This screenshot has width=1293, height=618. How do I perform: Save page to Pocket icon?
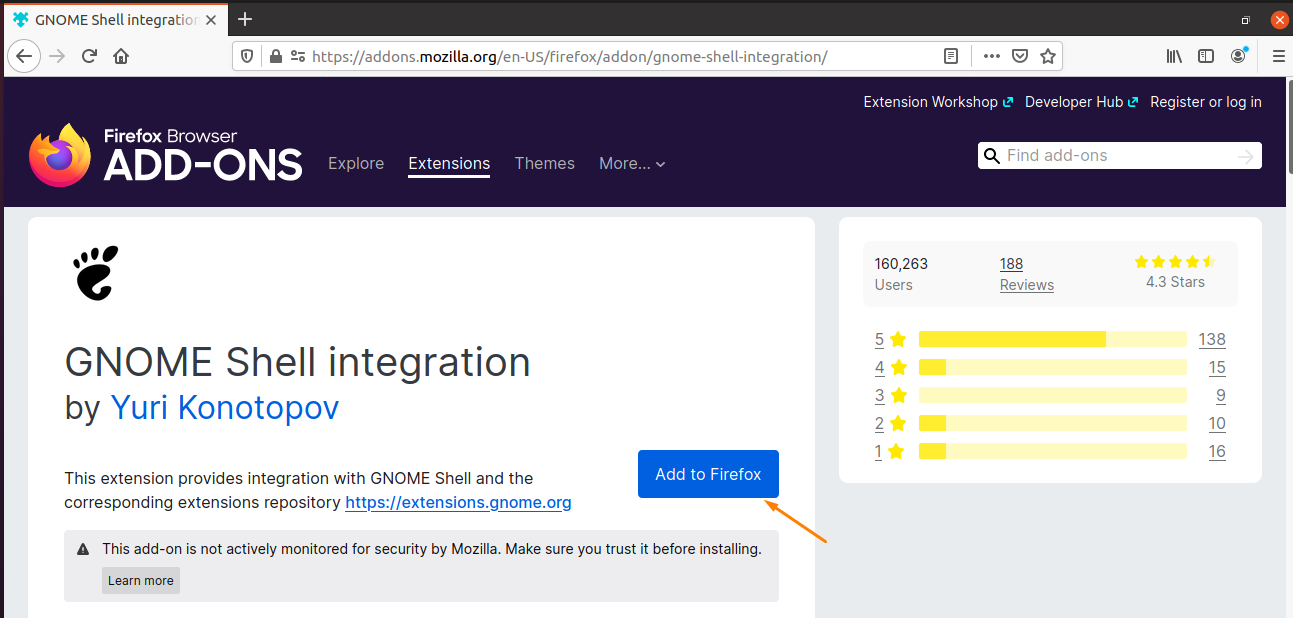point(1019,57)
